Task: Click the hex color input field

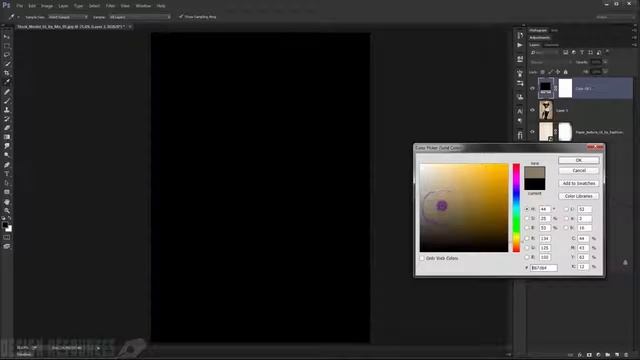Action: pos(543,268)
